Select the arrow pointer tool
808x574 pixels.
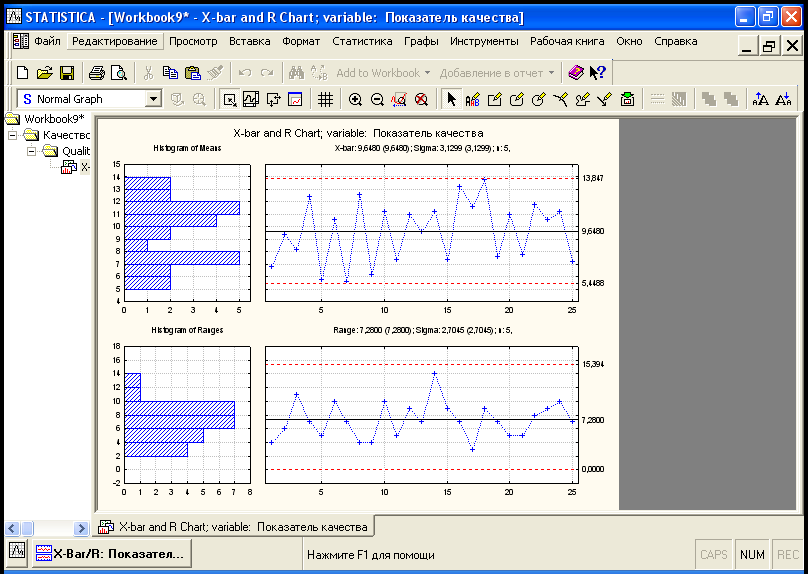point(451,99)
